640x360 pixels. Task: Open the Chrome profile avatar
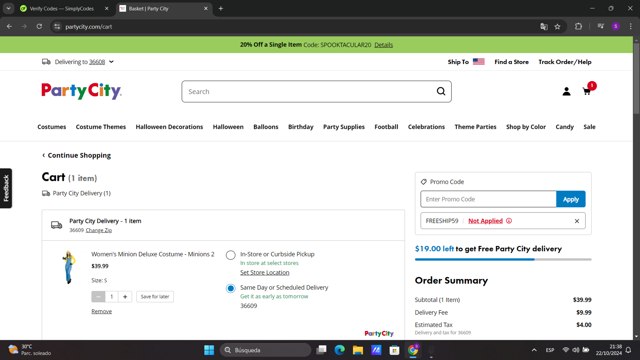point(616,27)
